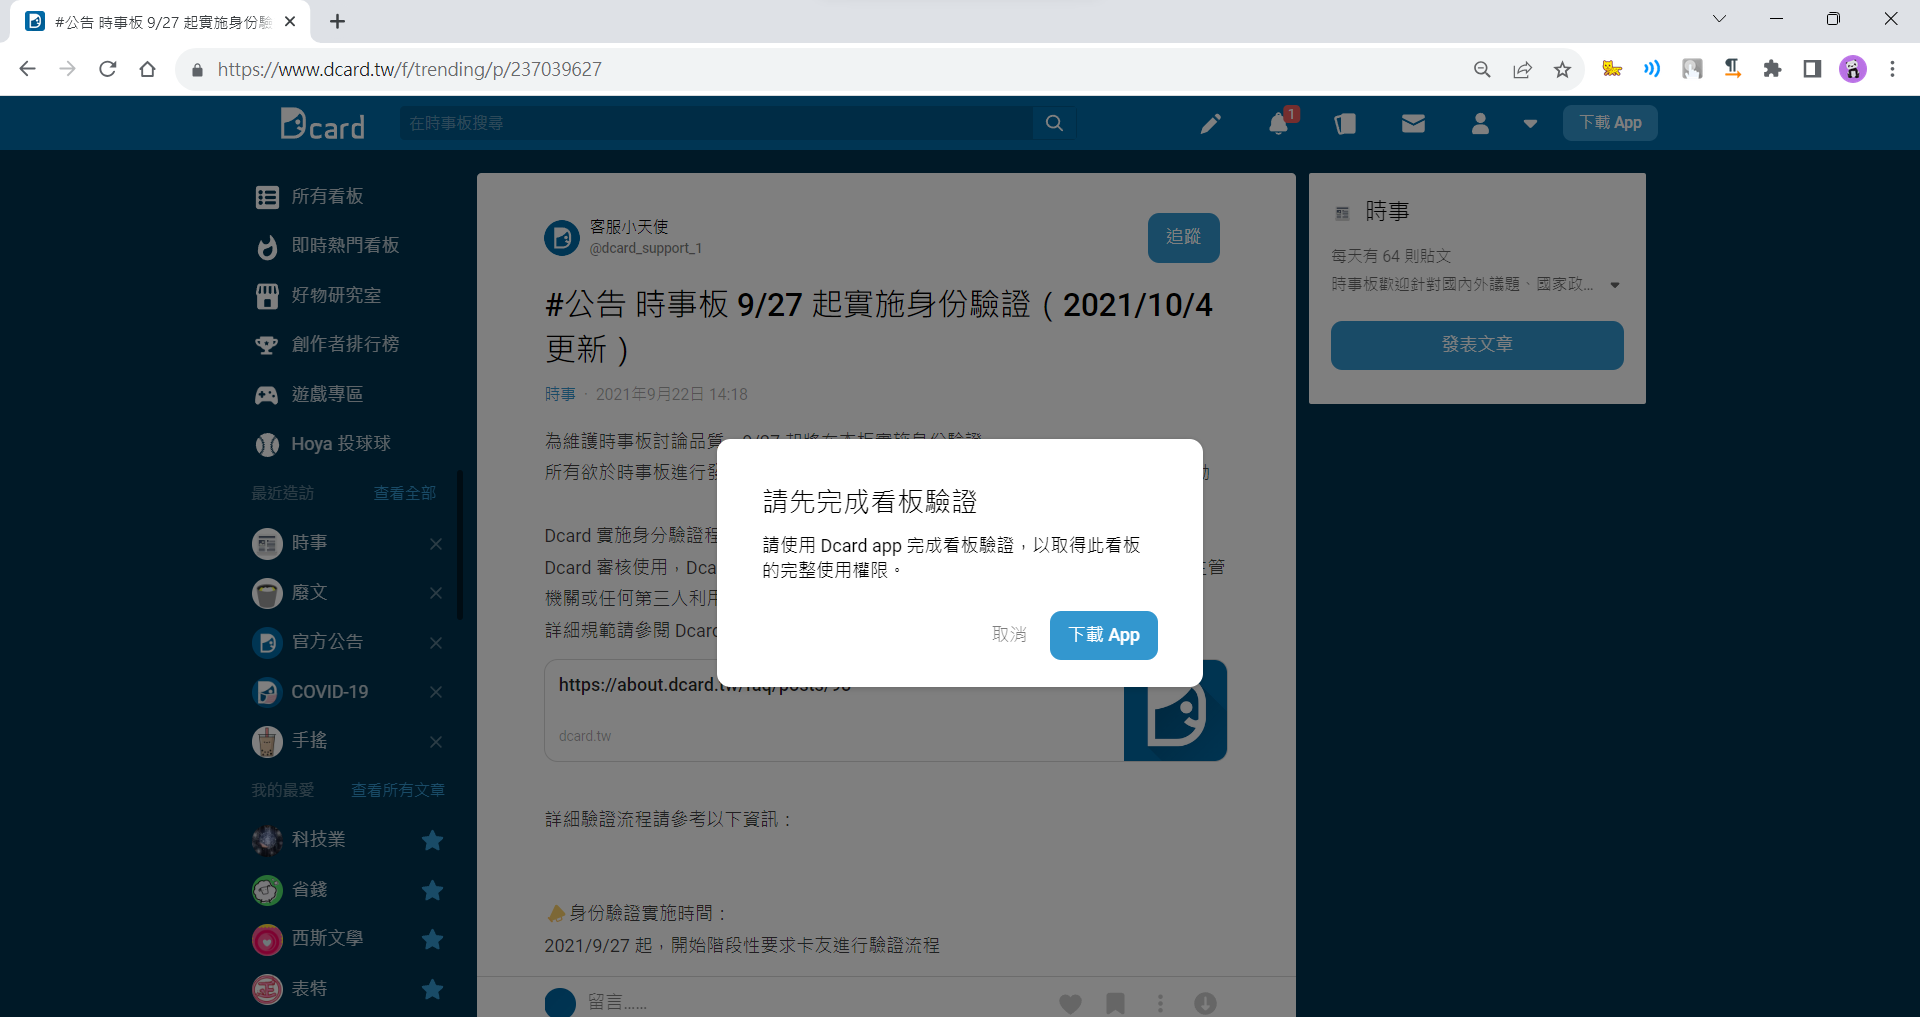This screenshot has height=1017, width=1920.
Task: Toggle the favorite star for 西斯文學
Action: (432, 939)
